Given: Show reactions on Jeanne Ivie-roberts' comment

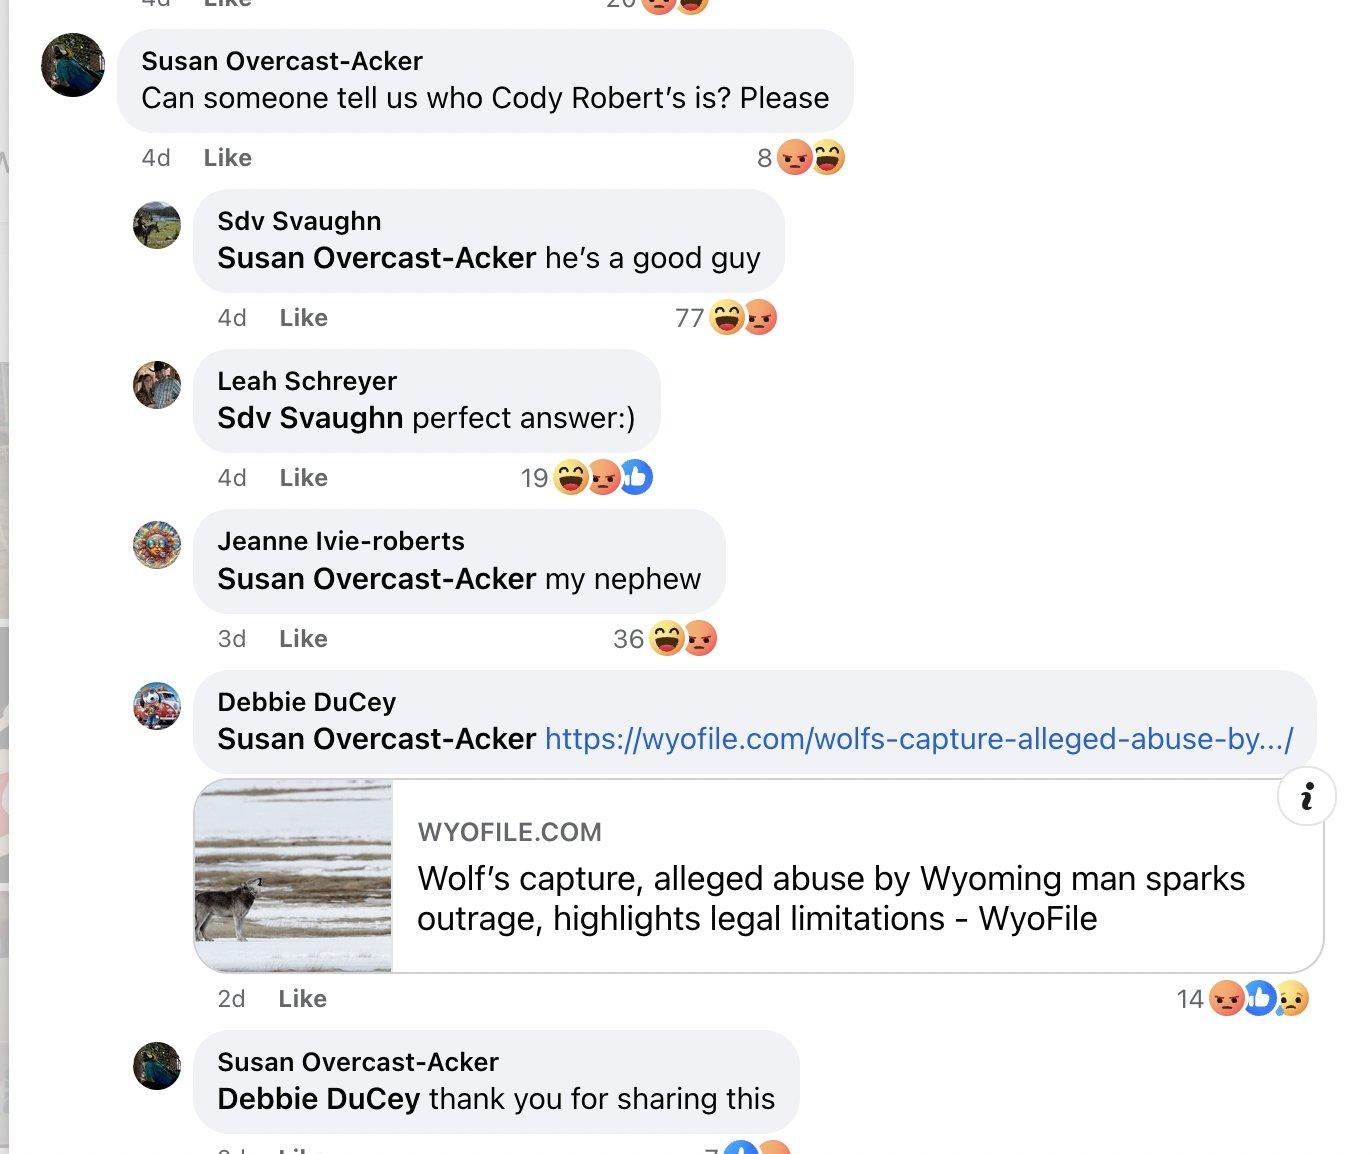Looking at the screenshot, I should [666, 639].
